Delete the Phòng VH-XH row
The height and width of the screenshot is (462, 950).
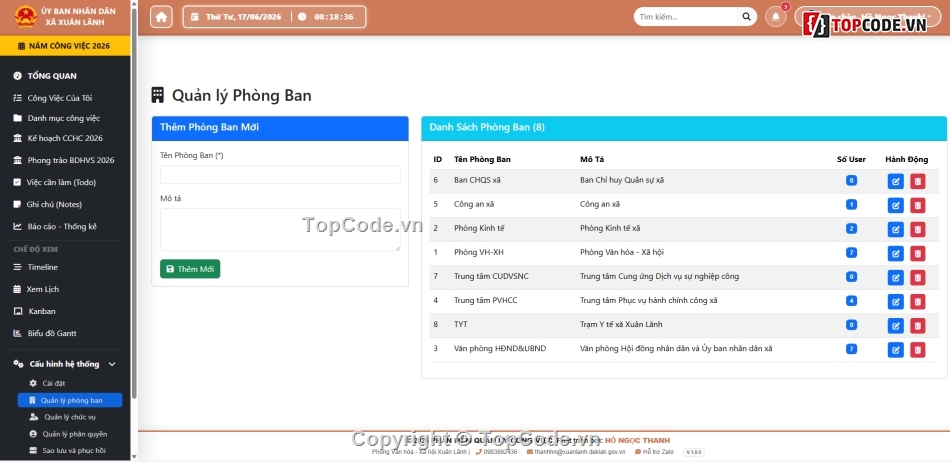click(917, 253)
